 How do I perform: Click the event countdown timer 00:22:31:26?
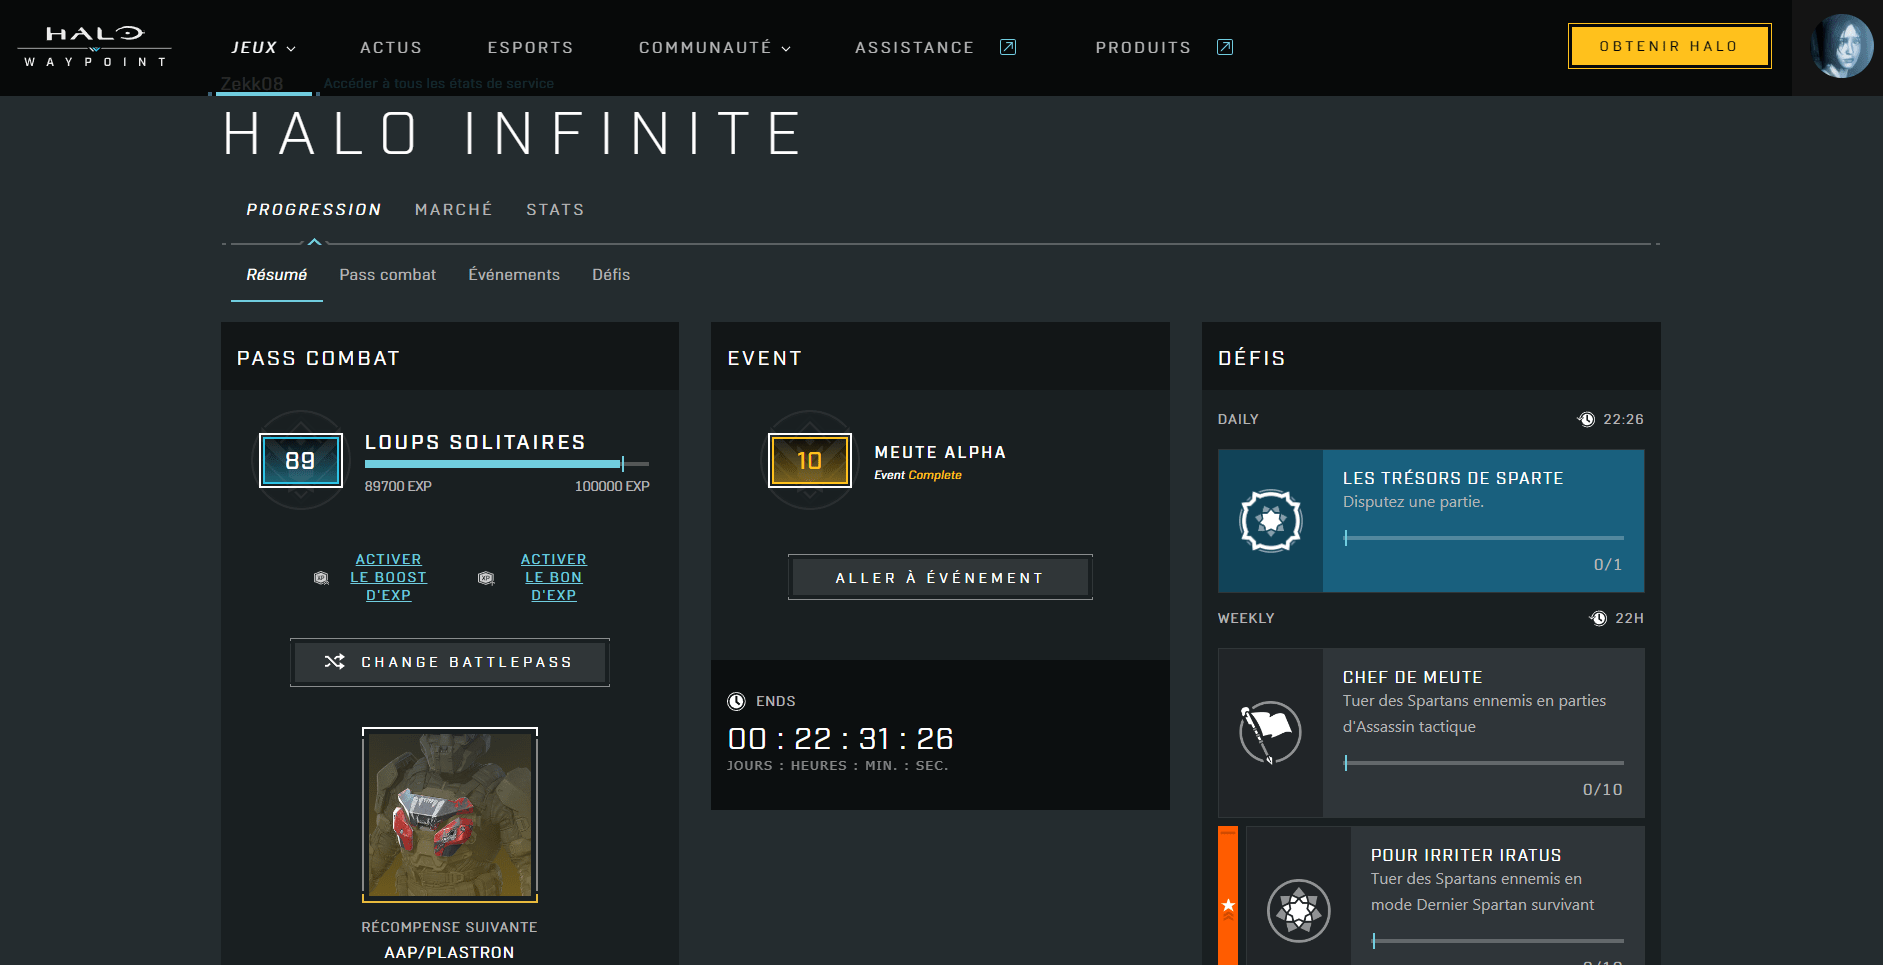point(840,739)
